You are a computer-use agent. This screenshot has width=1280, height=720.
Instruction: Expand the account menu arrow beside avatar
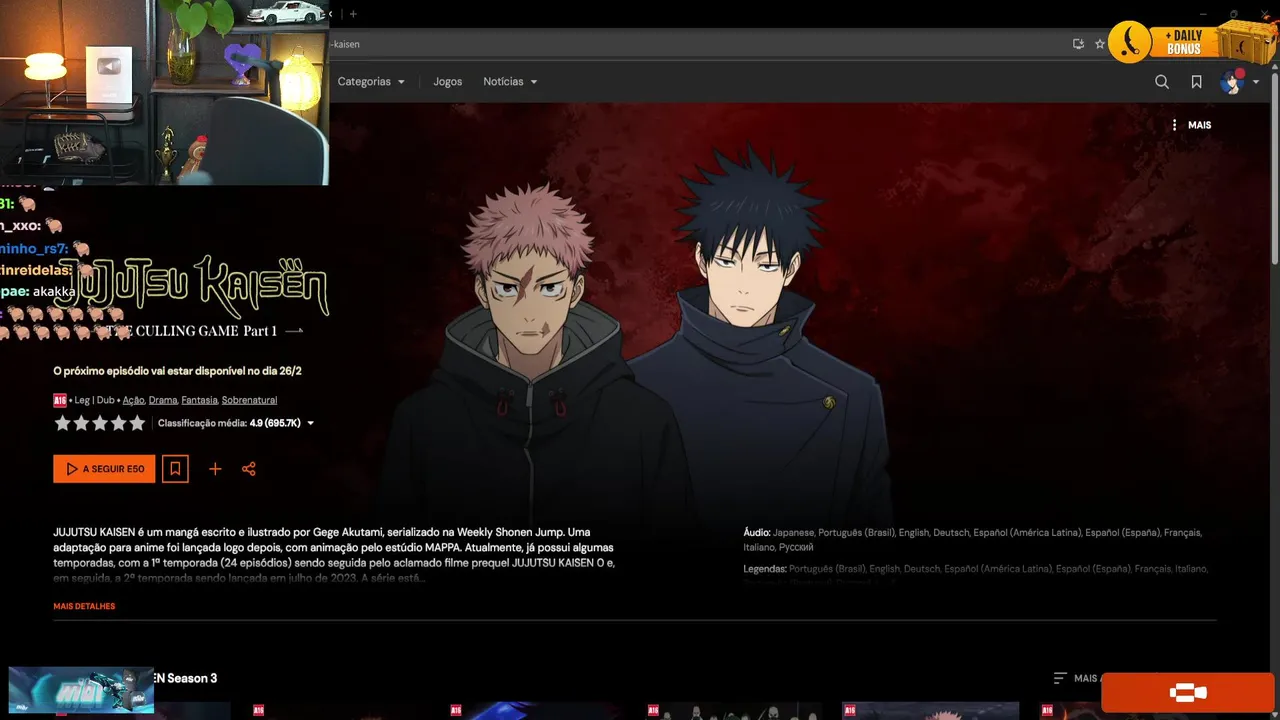[1256, 82]
